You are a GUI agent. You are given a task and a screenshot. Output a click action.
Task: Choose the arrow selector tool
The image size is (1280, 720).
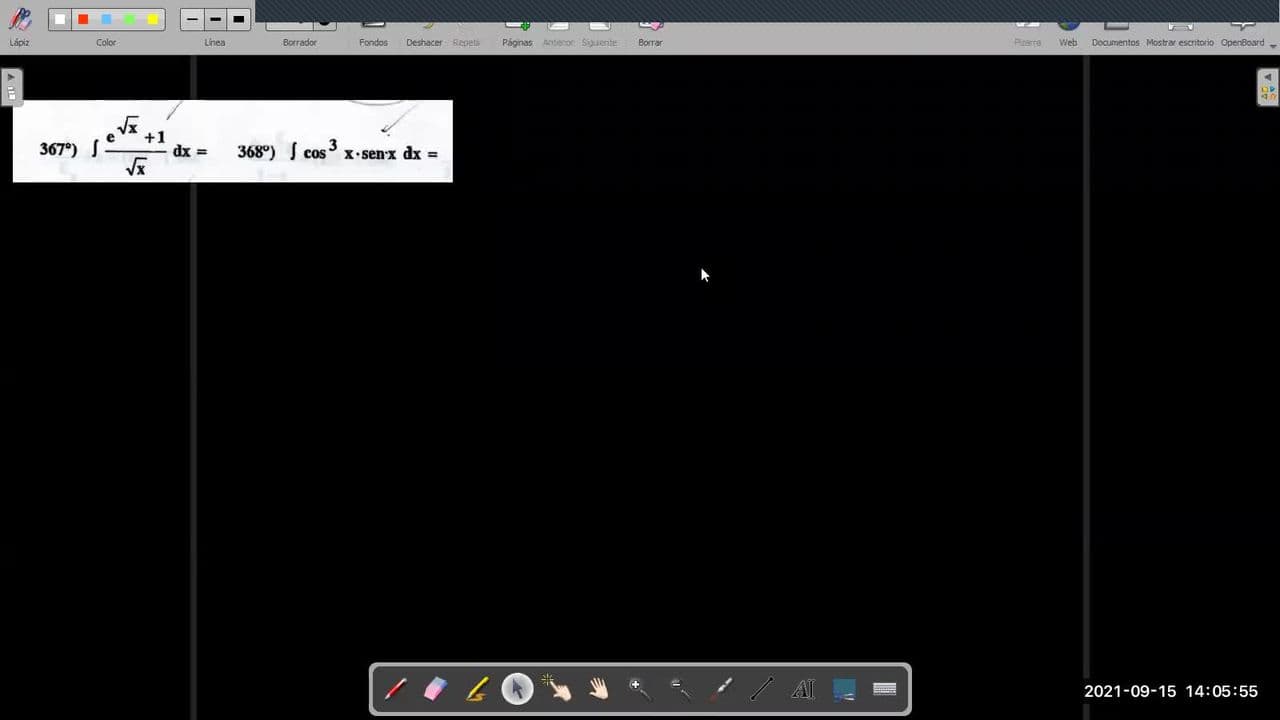[x=517, y=689]
